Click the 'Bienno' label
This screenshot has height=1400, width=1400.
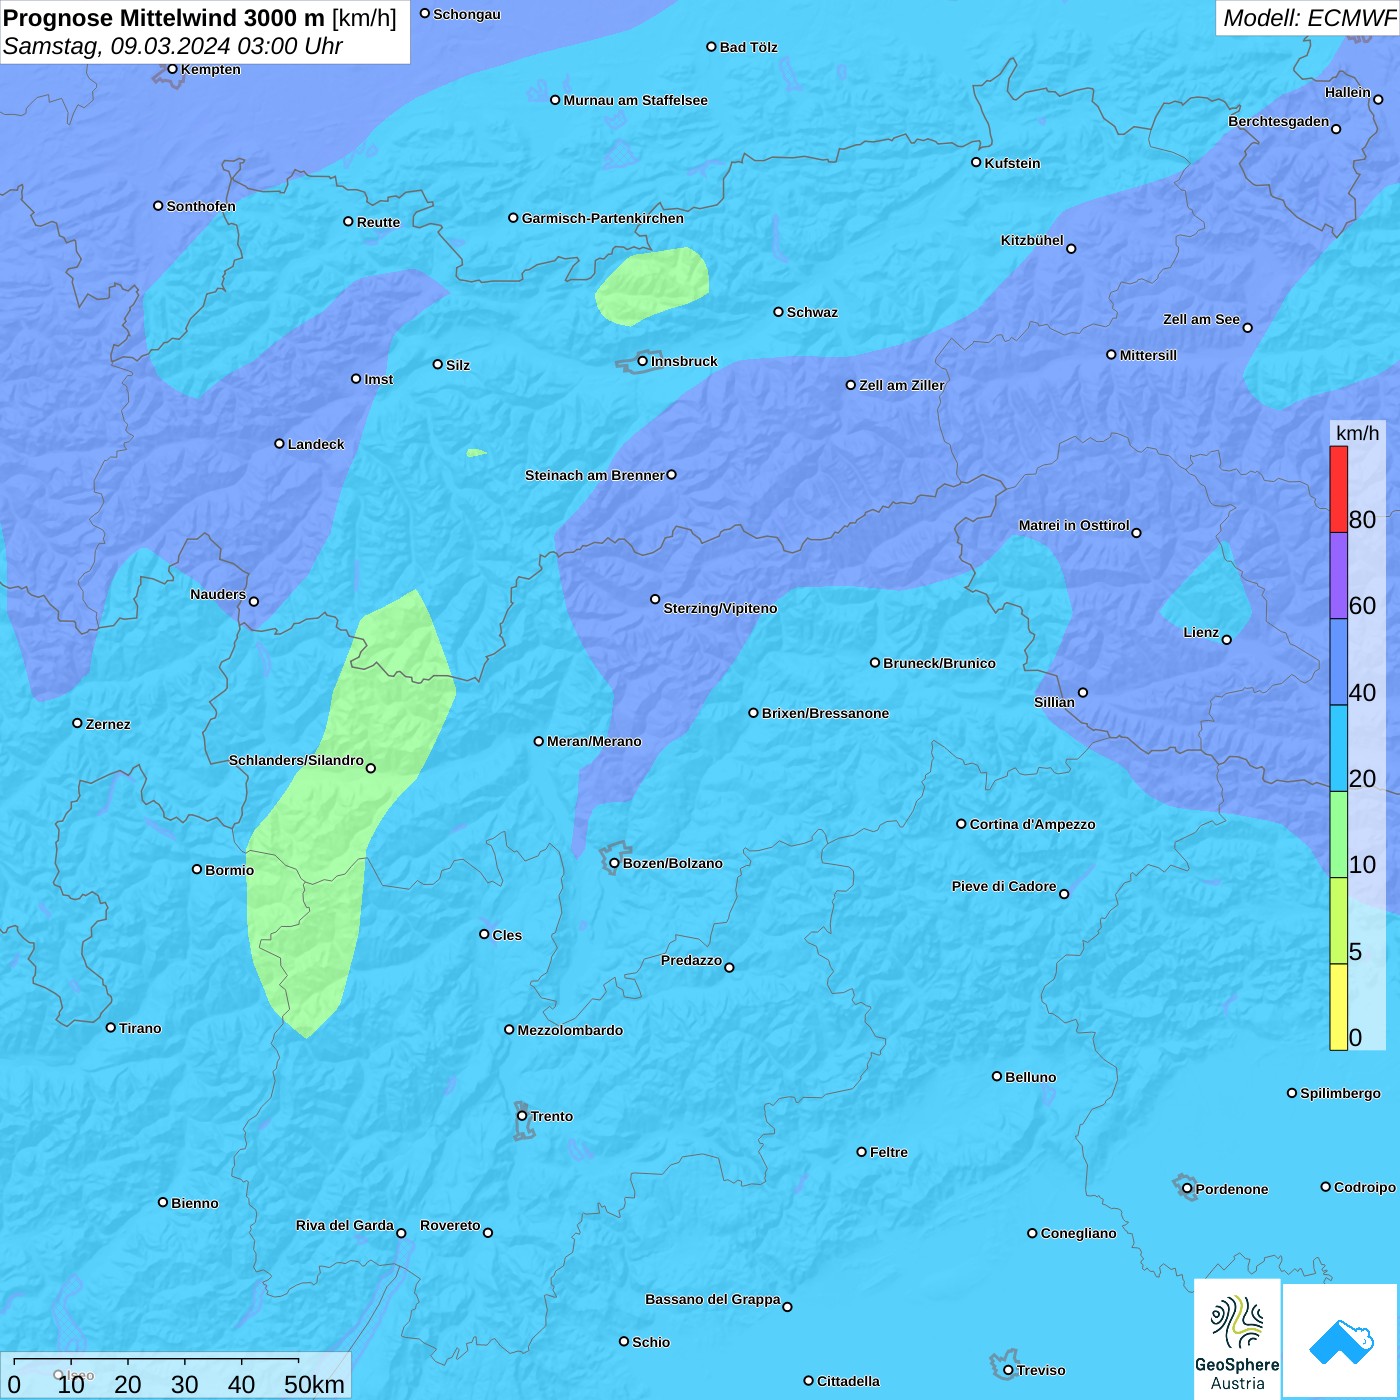coord(194,1203)
